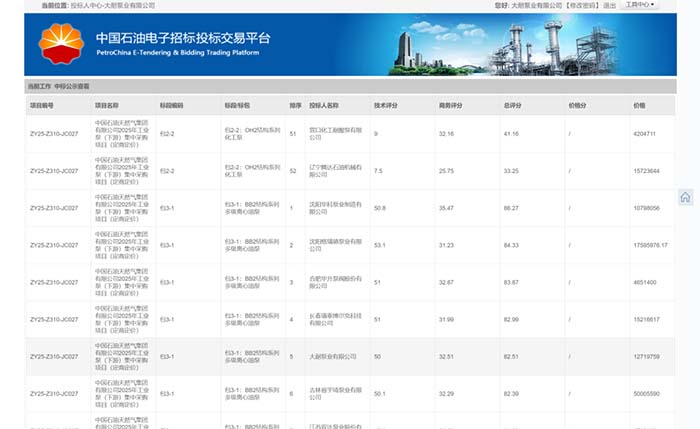Select the technical score cell 7.5
This screenshot has width=700, height=429.
click(378, 171)
